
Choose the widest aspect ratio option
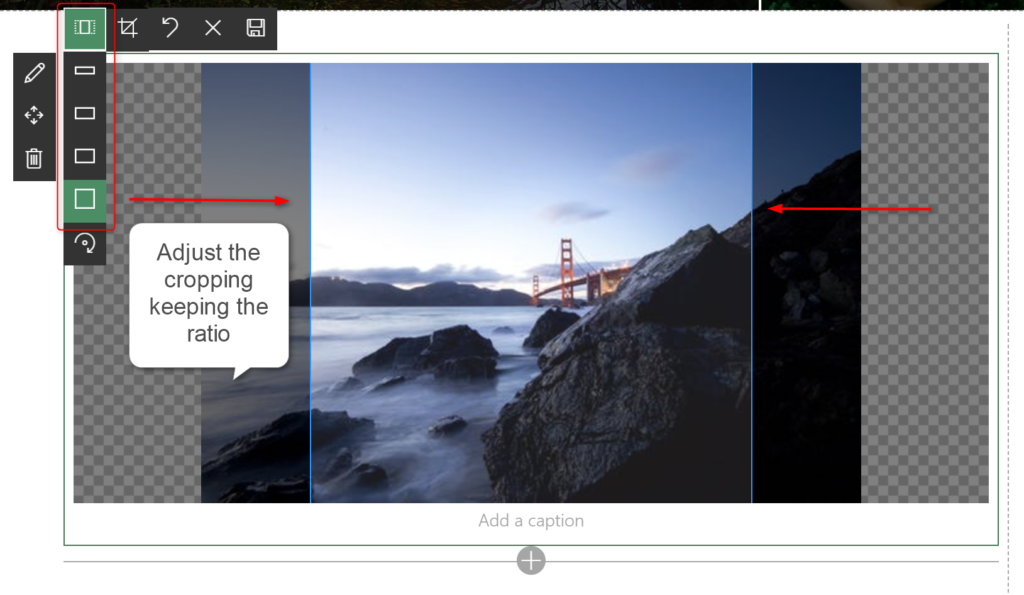pyautogui.click(x=85, y=71)
